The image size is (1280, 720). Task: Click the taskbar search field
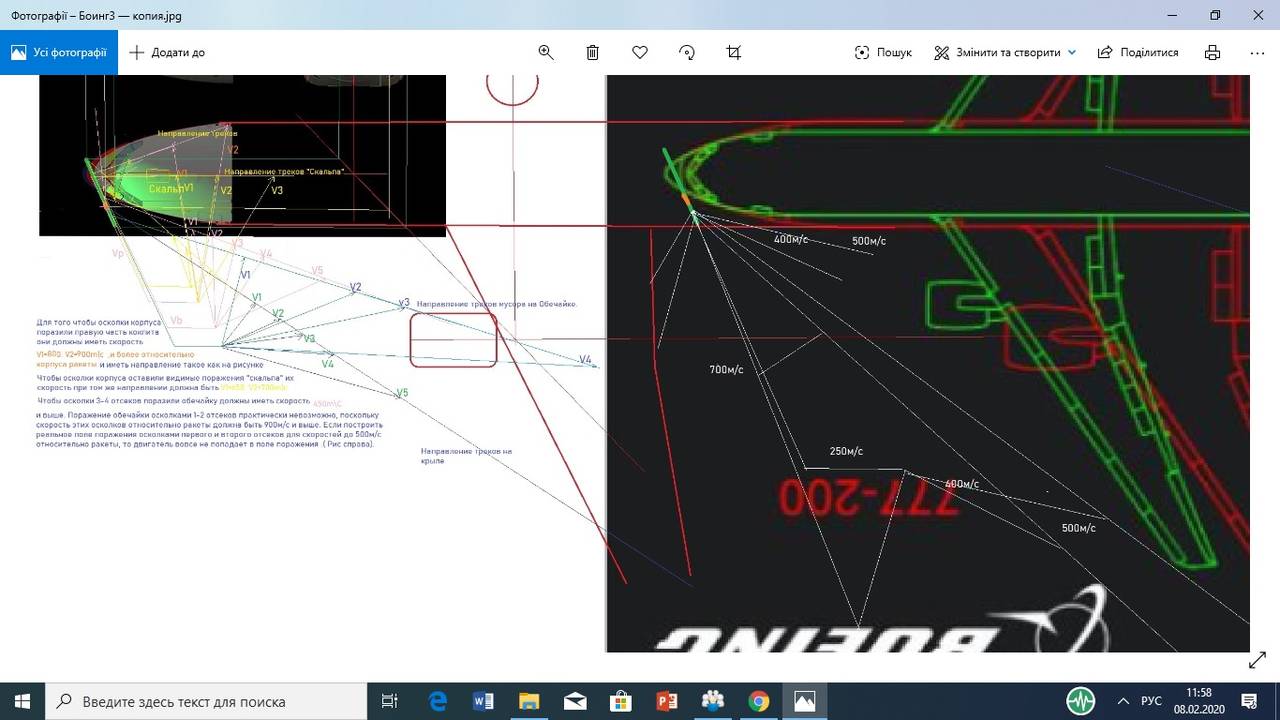coord(207,701)
